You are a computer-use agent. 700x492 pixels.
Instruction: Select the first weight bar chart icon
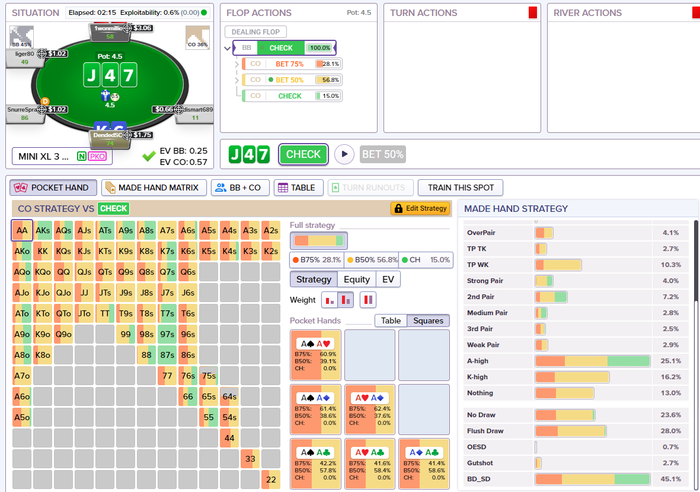coord(329,300)
